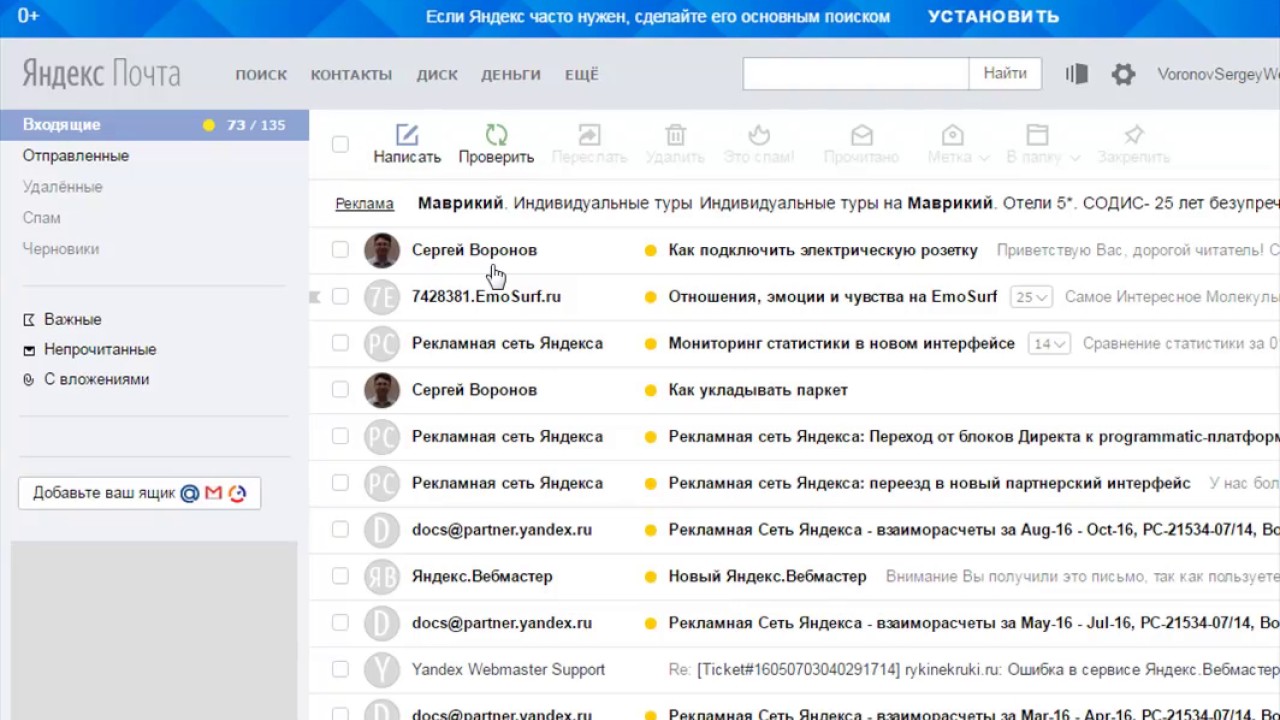Screen dimensions: 1280x720
Task: Check the box for Переход от блоков Директа
Action: 340,437
